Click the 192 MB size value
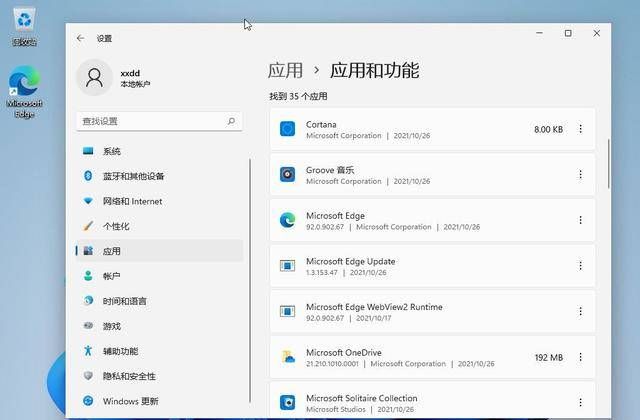Screen dimensions: 640x420 [x=549, y=358]
